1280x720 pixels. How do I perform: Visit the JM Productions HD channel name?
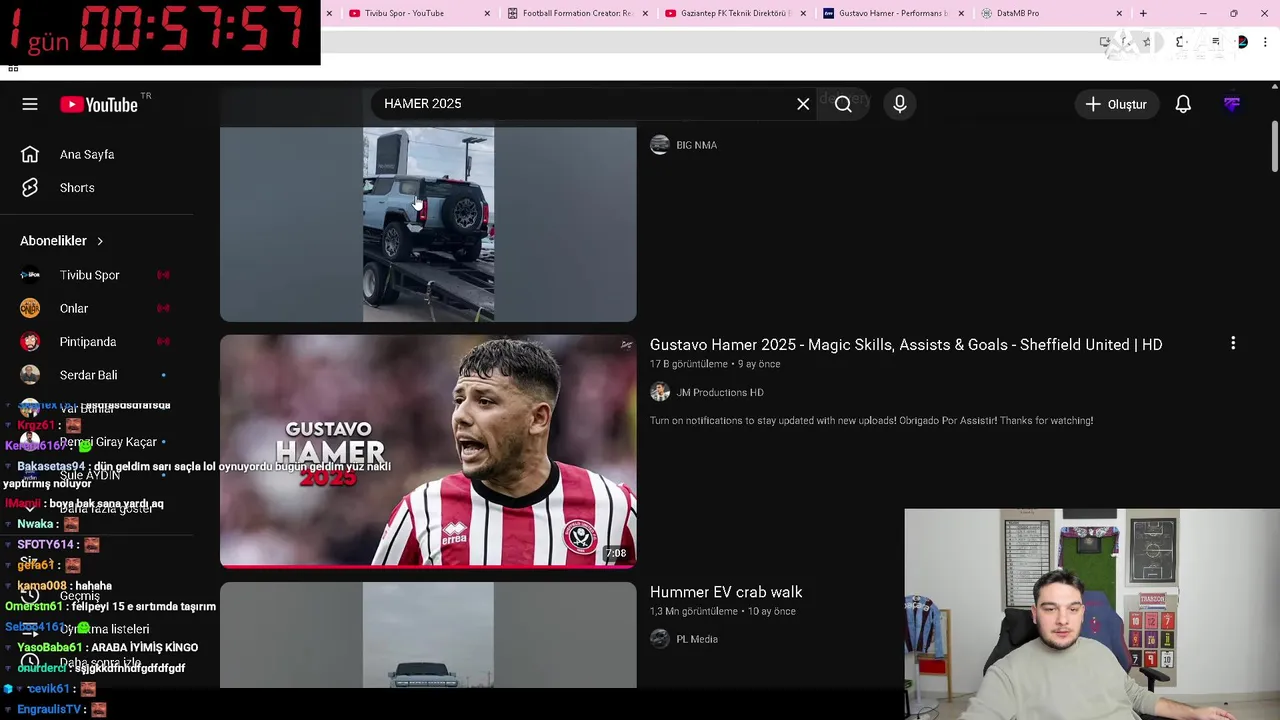tap(720, 392)
